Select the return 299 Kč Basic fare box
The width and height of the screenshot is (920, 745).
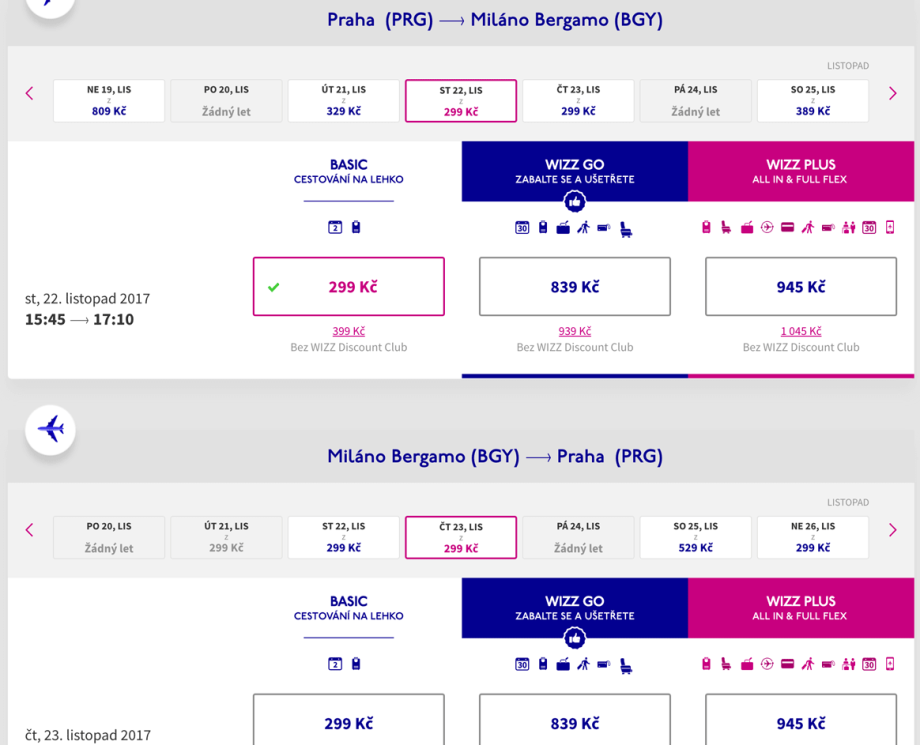(348, 723)
